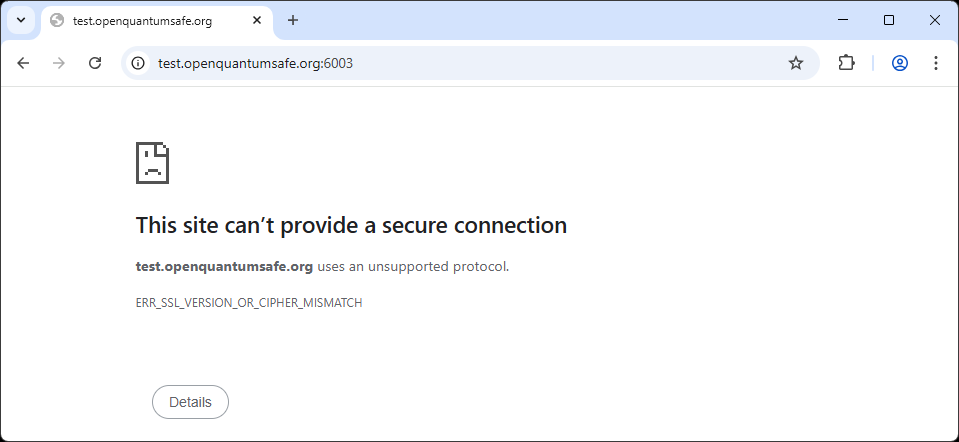
Task: Click the ERR_SSL_VERSION_OR_CIPHER_MISMATCH error code
Action: (249, 303)
